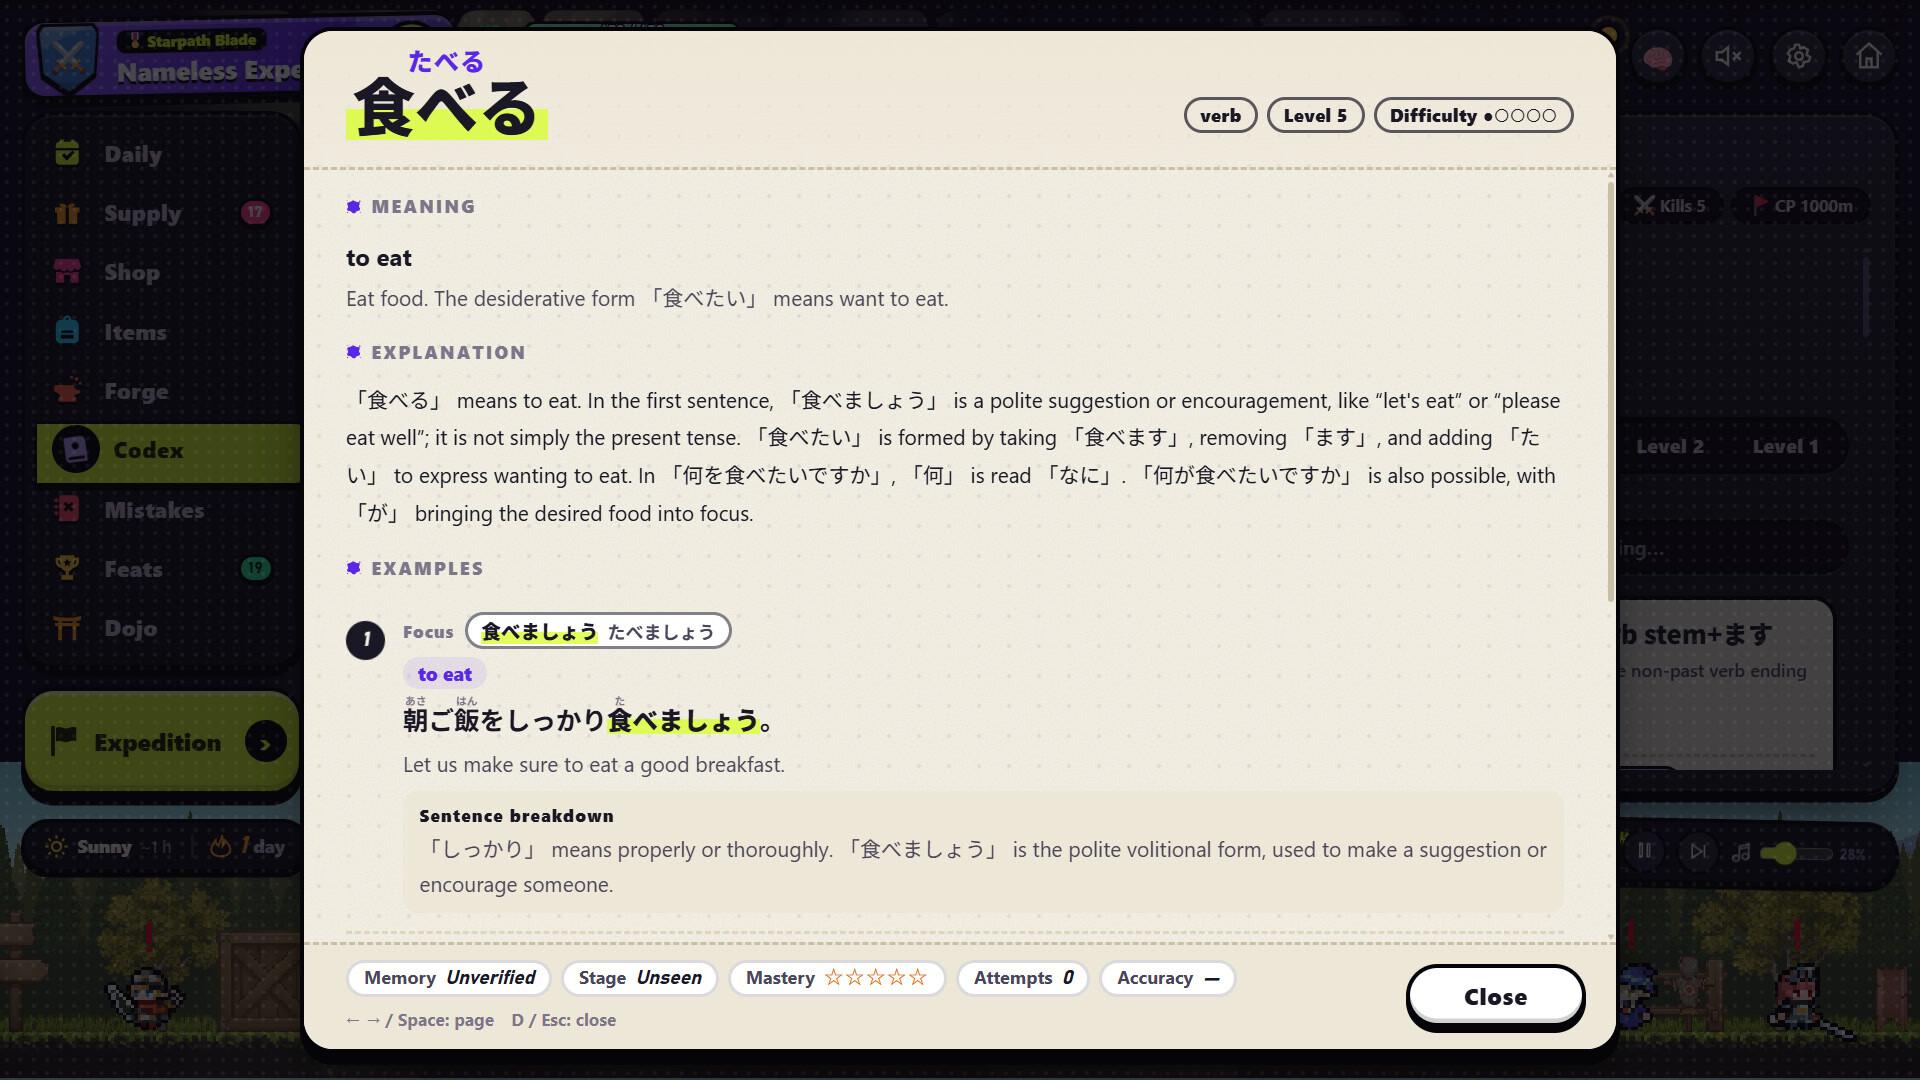This screenshot has width=1920, height=1080.
Task: Click the focus word 食べましょう chip
Action: 598,631
